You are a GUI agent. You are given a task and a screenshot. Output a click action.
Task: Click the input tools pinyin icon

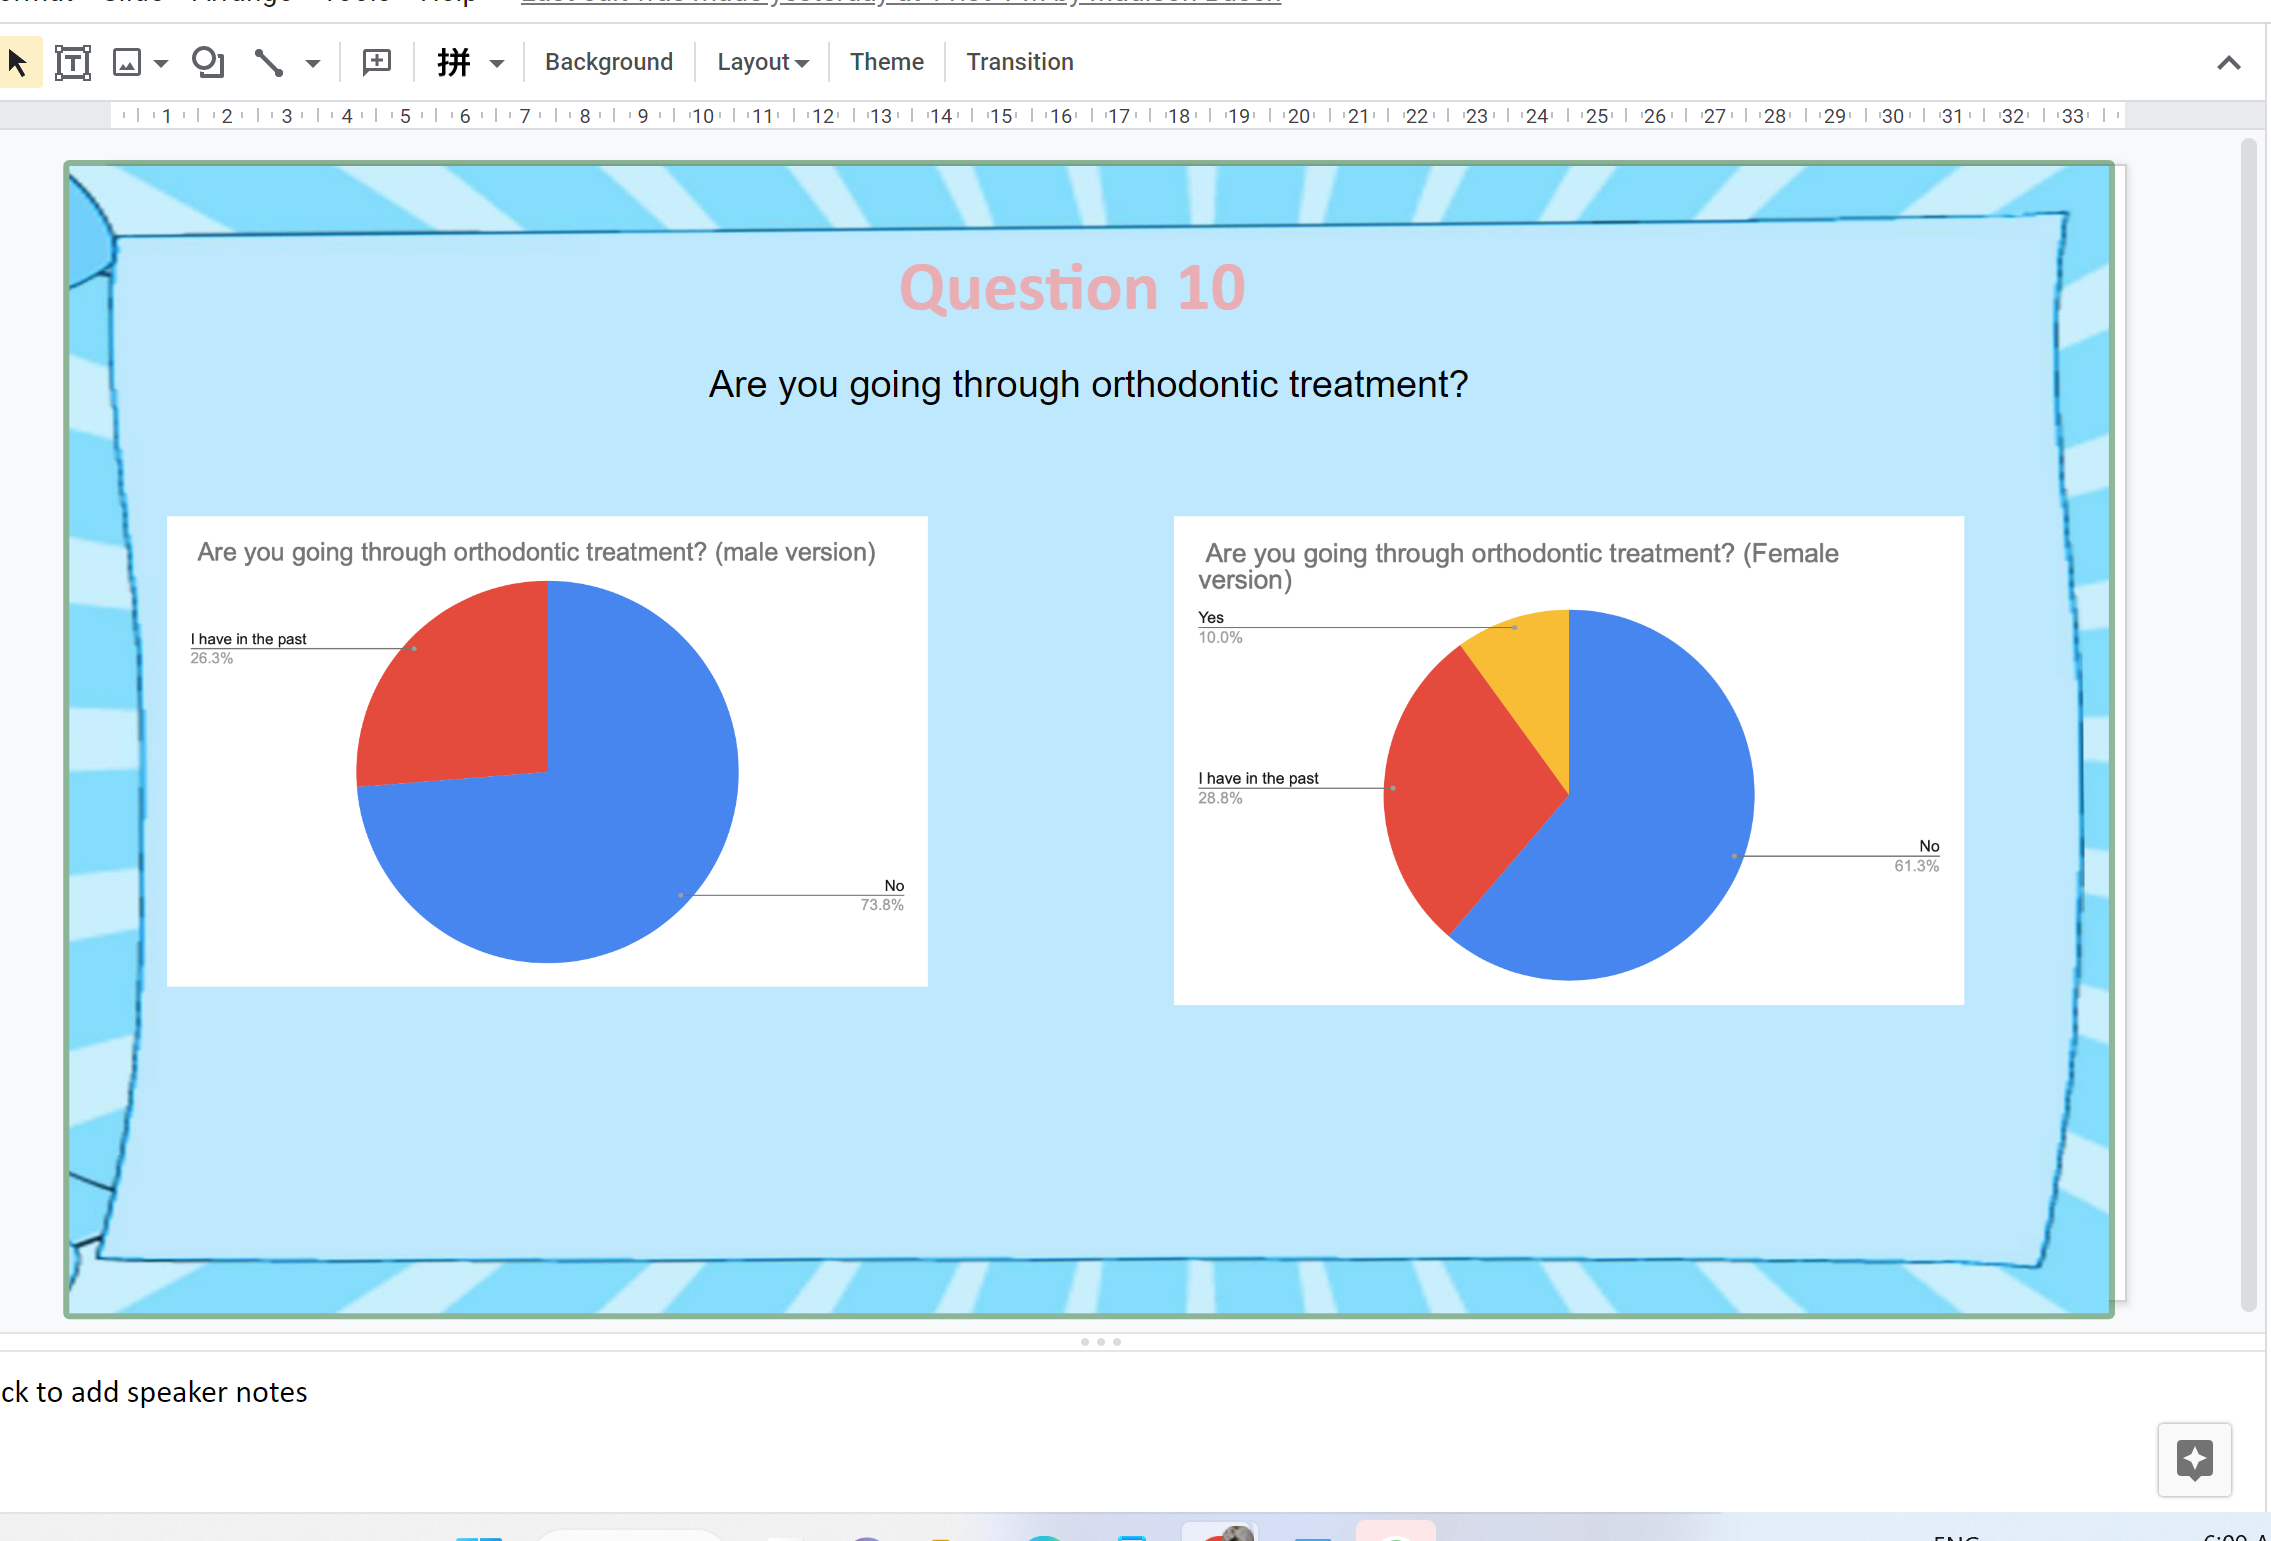click(454, 62)
